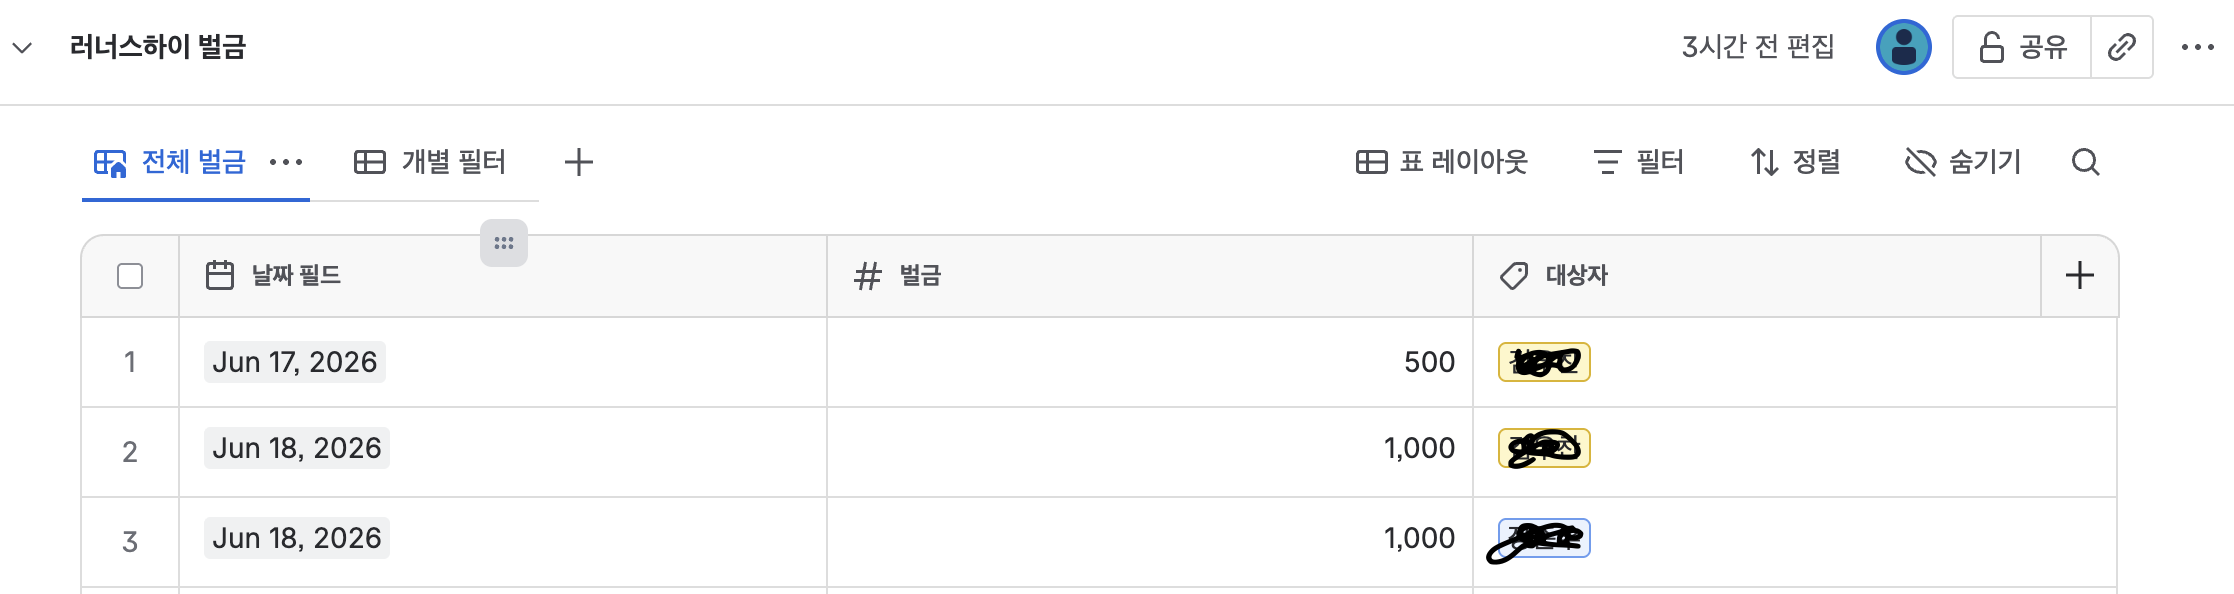Click the column drag handle dots

click(504, 243)
